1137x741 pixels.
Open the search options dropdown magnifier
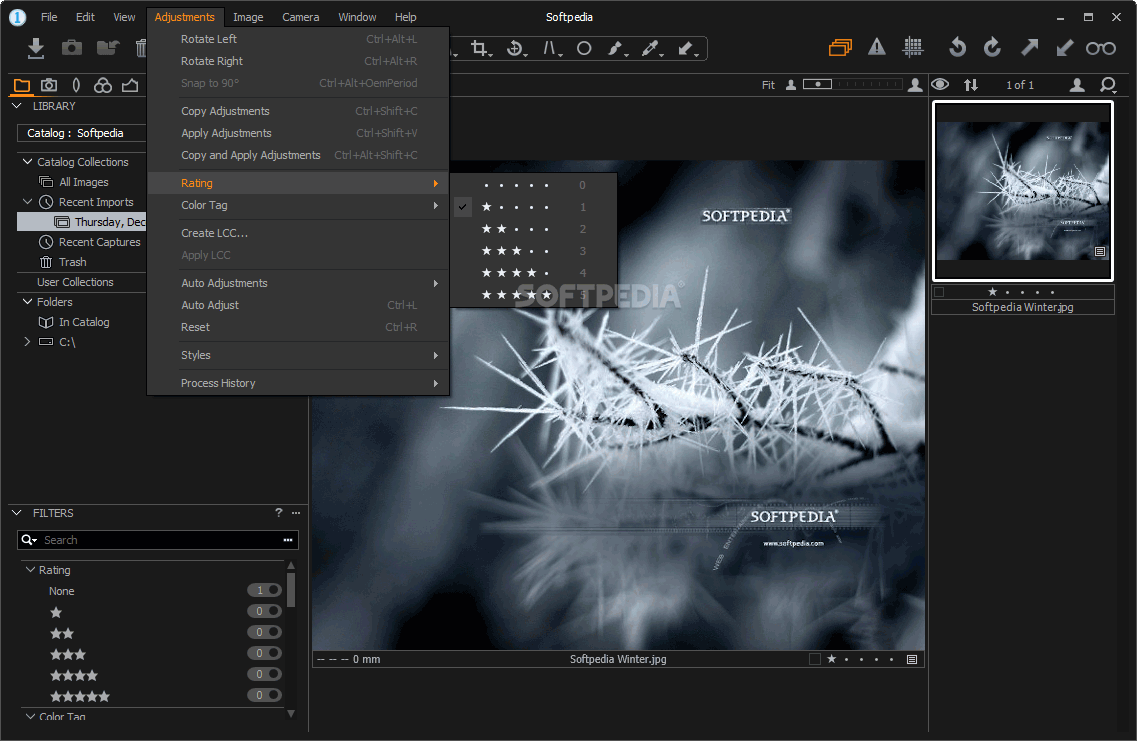[x=29, y=539]
